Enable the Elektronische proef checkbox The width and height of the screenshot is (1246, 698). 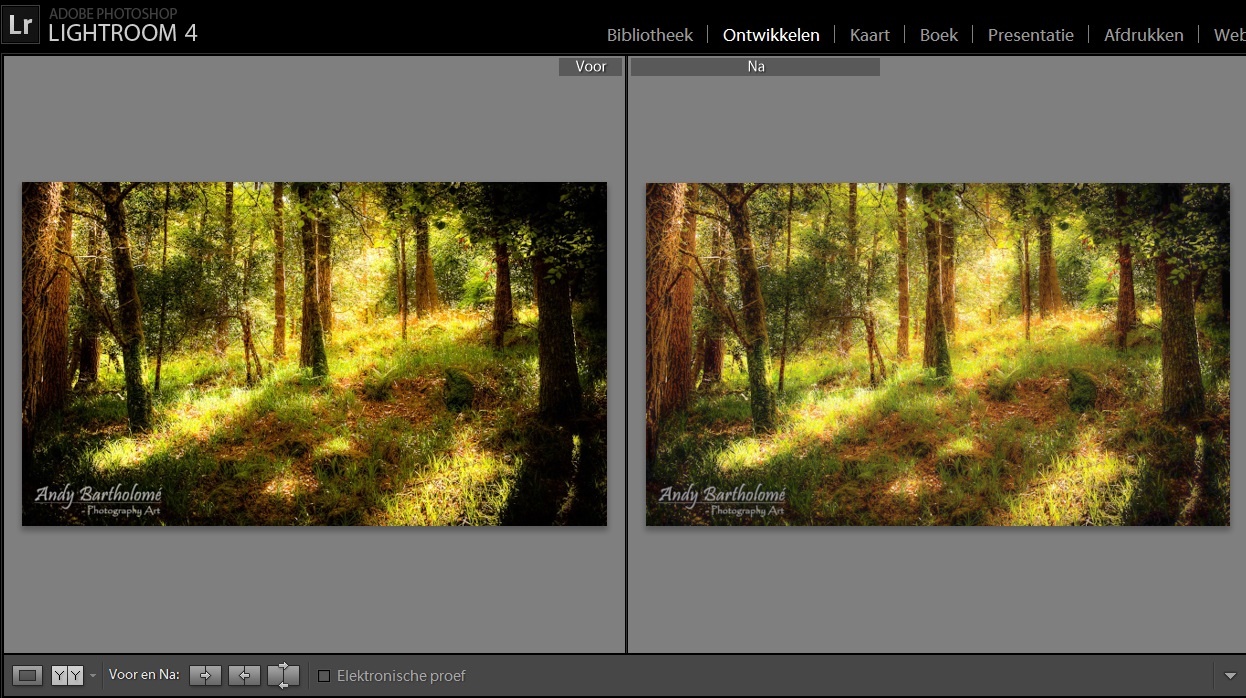point(324,676)
